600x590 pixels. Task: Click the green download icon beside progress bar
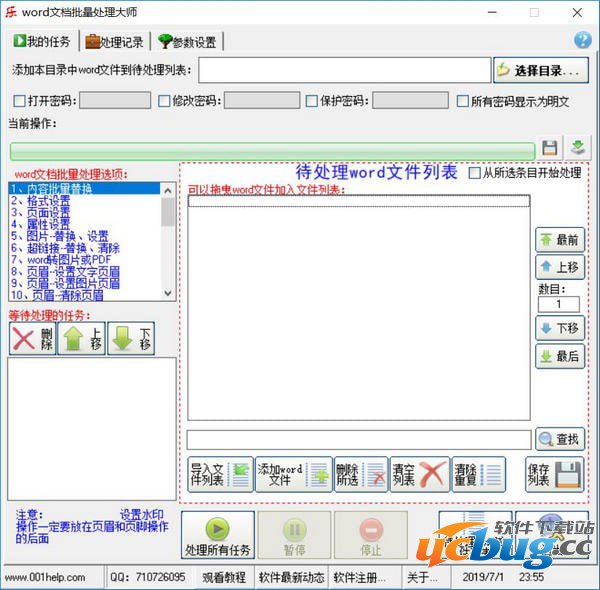(x=578, y=148)
